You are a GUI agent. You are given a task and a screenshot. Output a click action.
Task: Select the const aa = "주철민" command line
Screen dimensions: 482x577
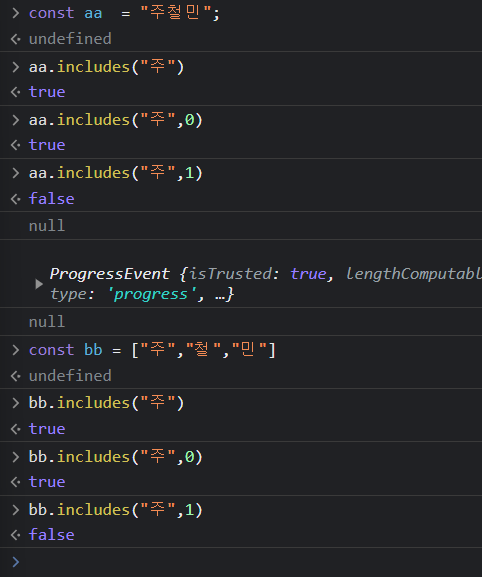(x=124, y=14)
